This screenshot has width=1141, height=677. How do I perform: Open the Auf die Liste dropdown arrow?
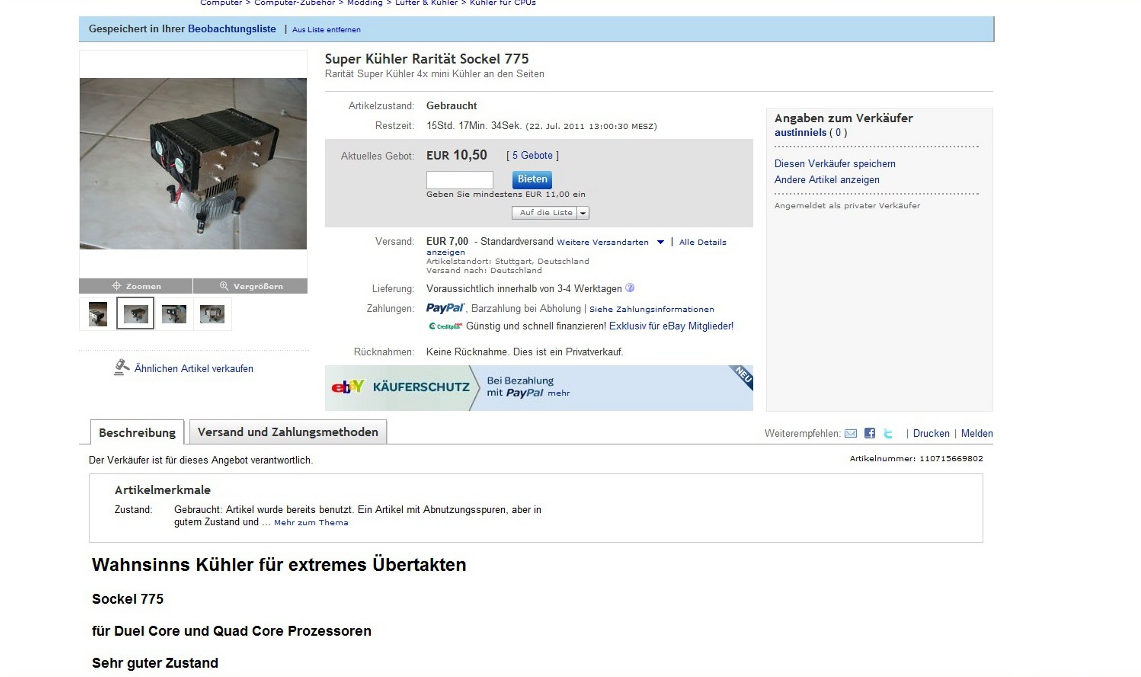point(583,213)
